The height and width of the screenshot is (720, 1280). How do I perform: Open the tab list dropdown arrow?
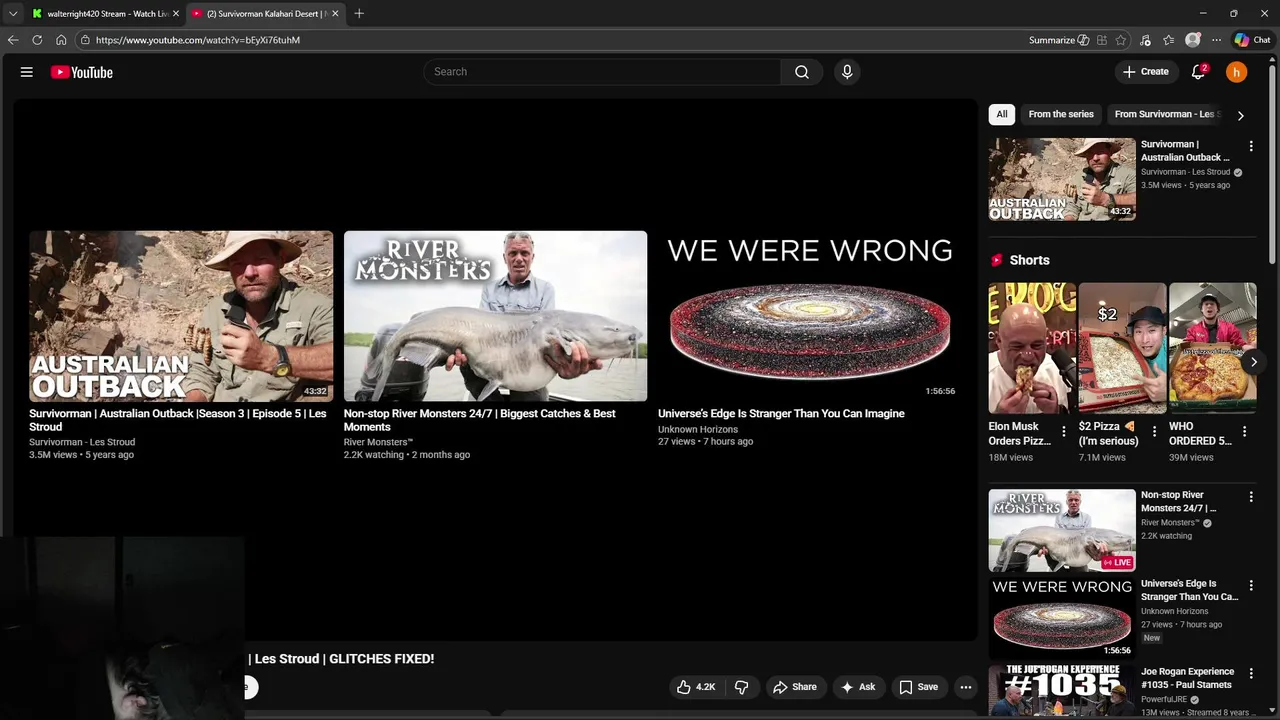(x=13, y=14)
